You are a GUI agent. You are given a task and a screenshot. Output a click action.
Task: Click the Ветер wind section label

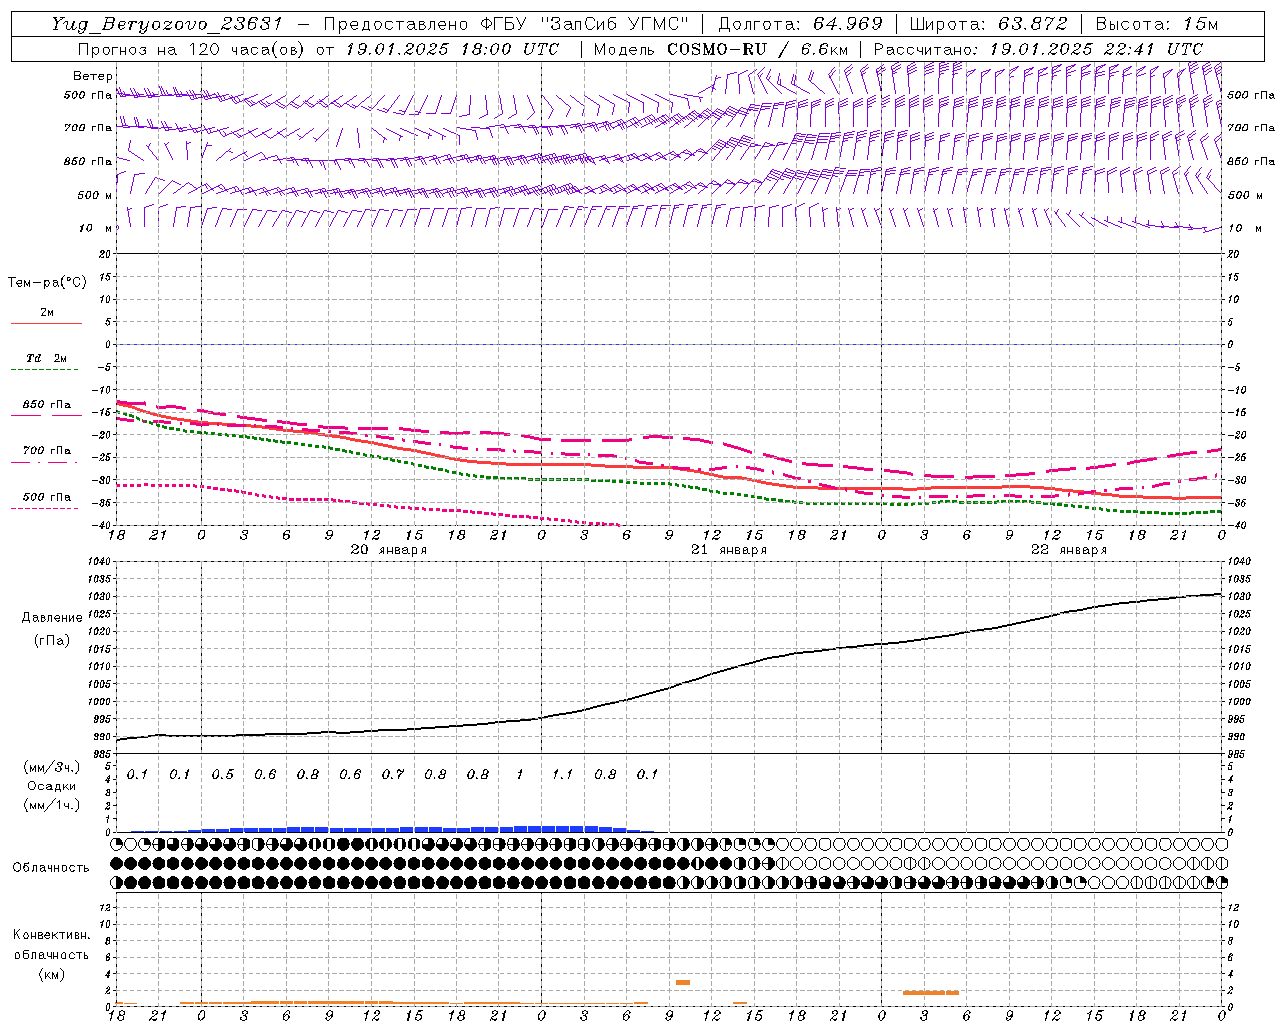click(x=92, y=76)
